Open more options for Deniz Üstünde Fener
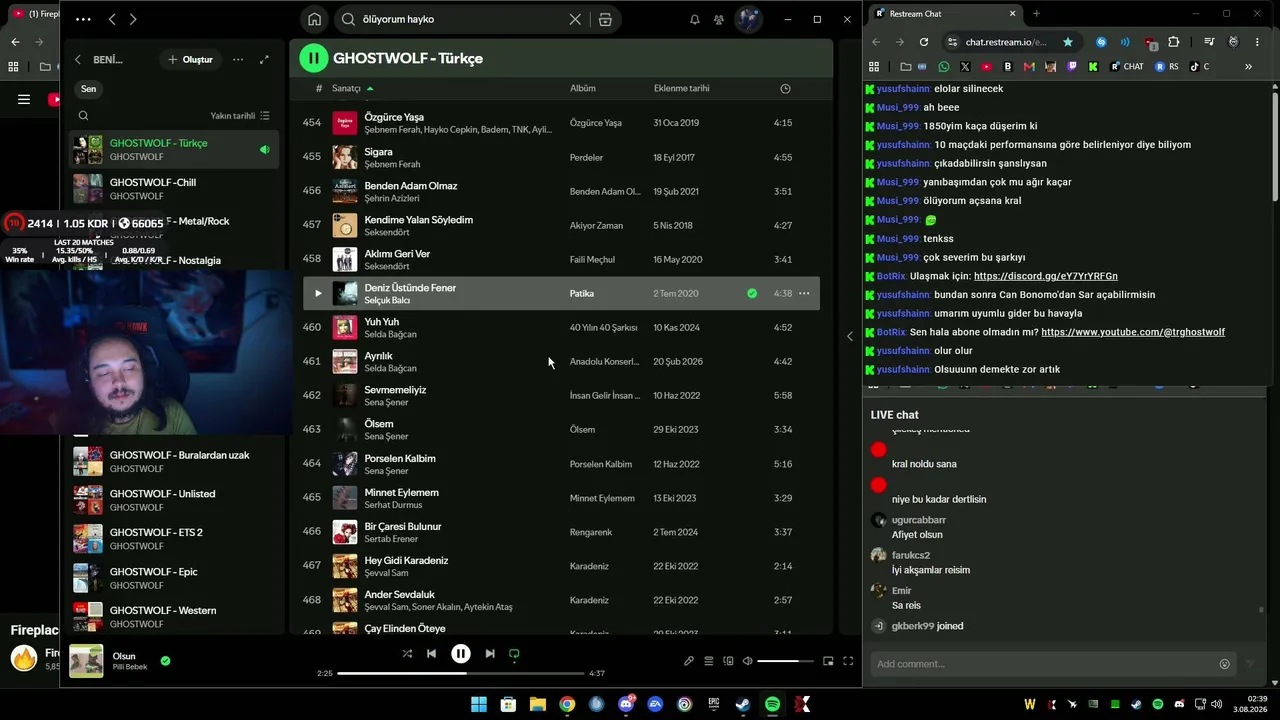This screenshot has height=720, width=1280. 804,293
